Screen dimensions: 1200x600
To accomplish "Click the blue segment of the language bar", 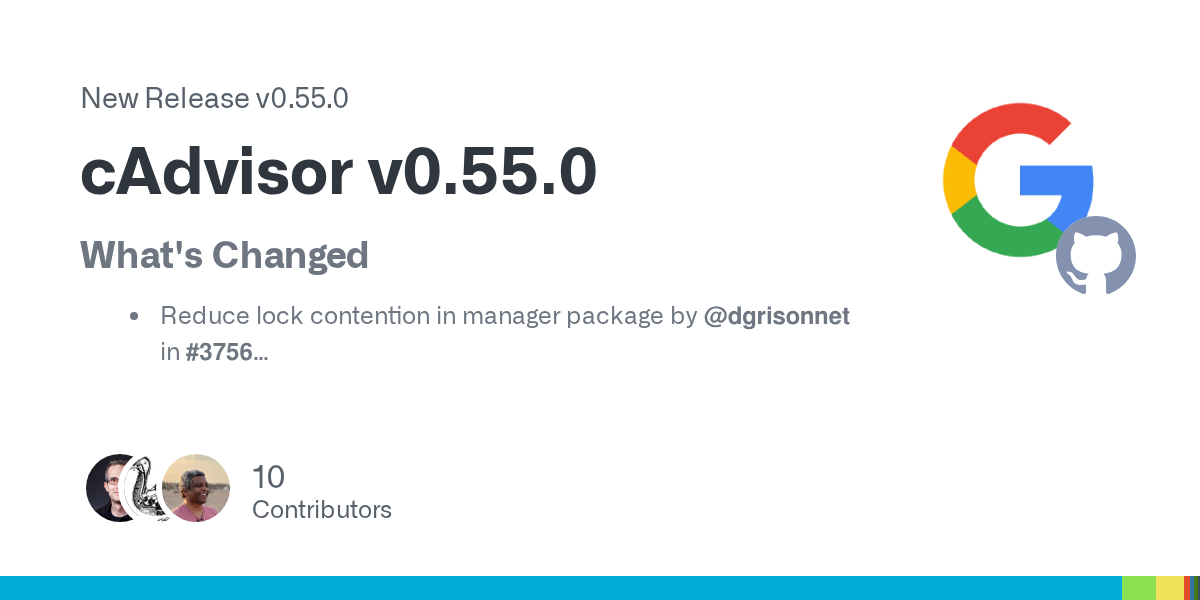I will (560, 588).
